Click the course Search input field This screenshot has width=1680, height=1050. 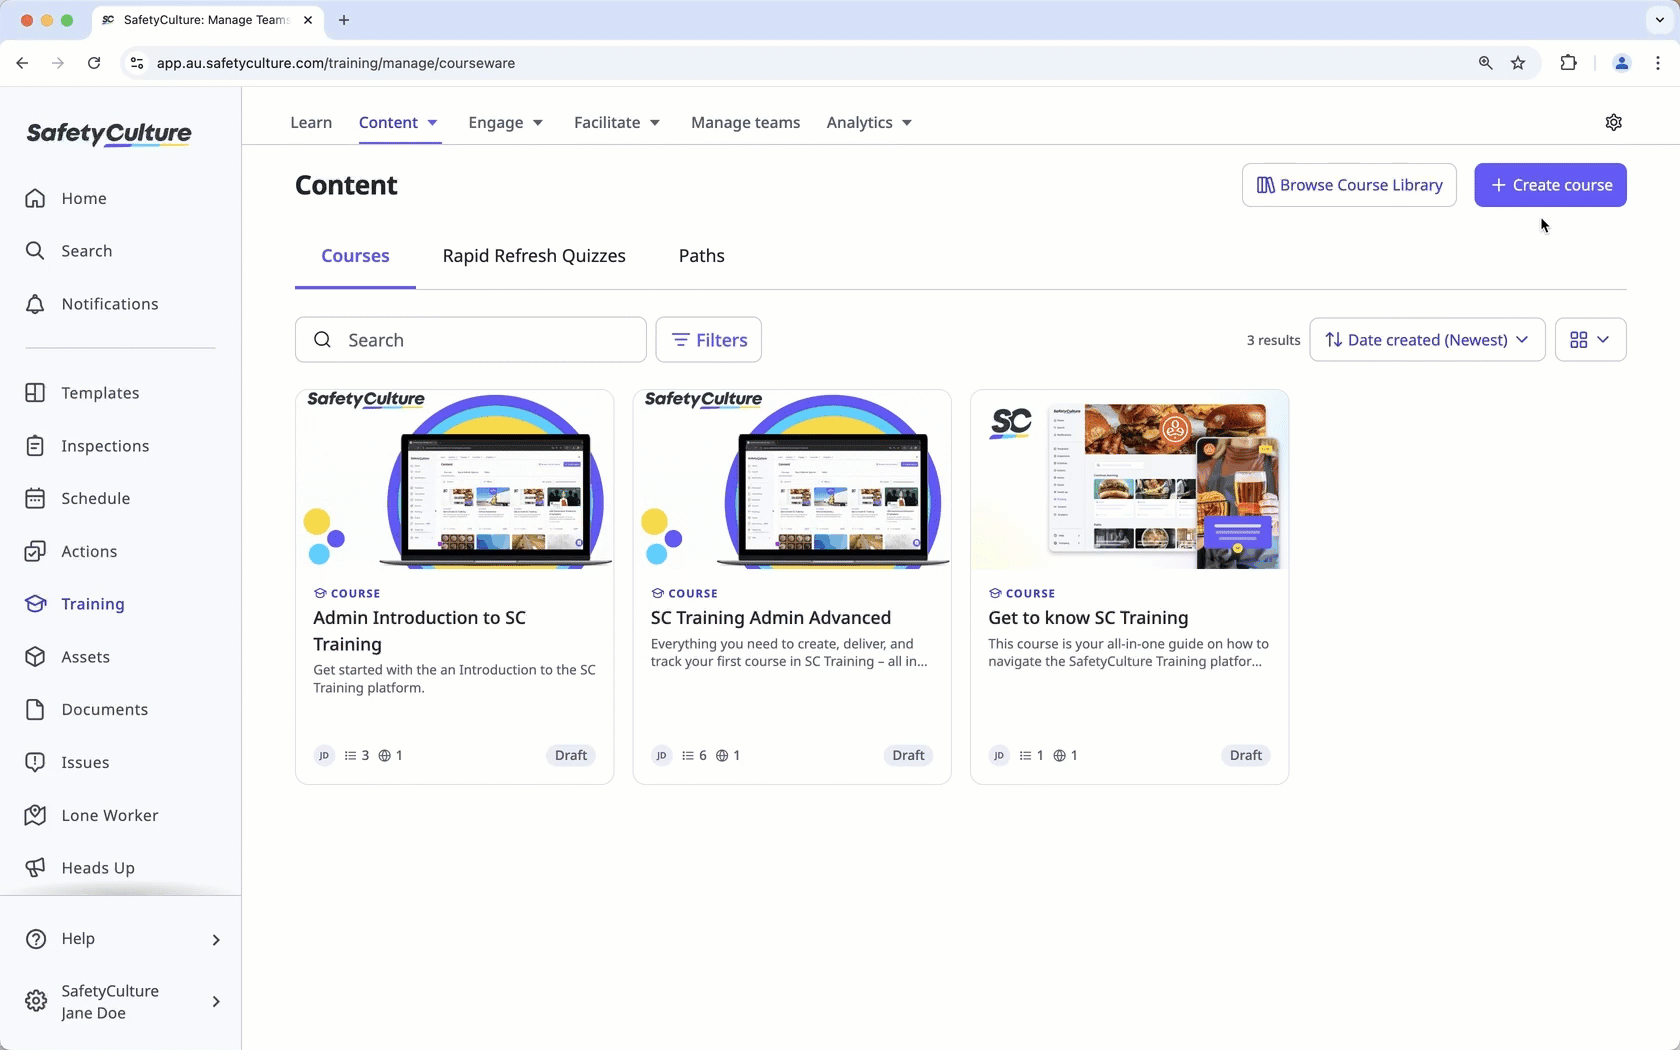(470, 340)
